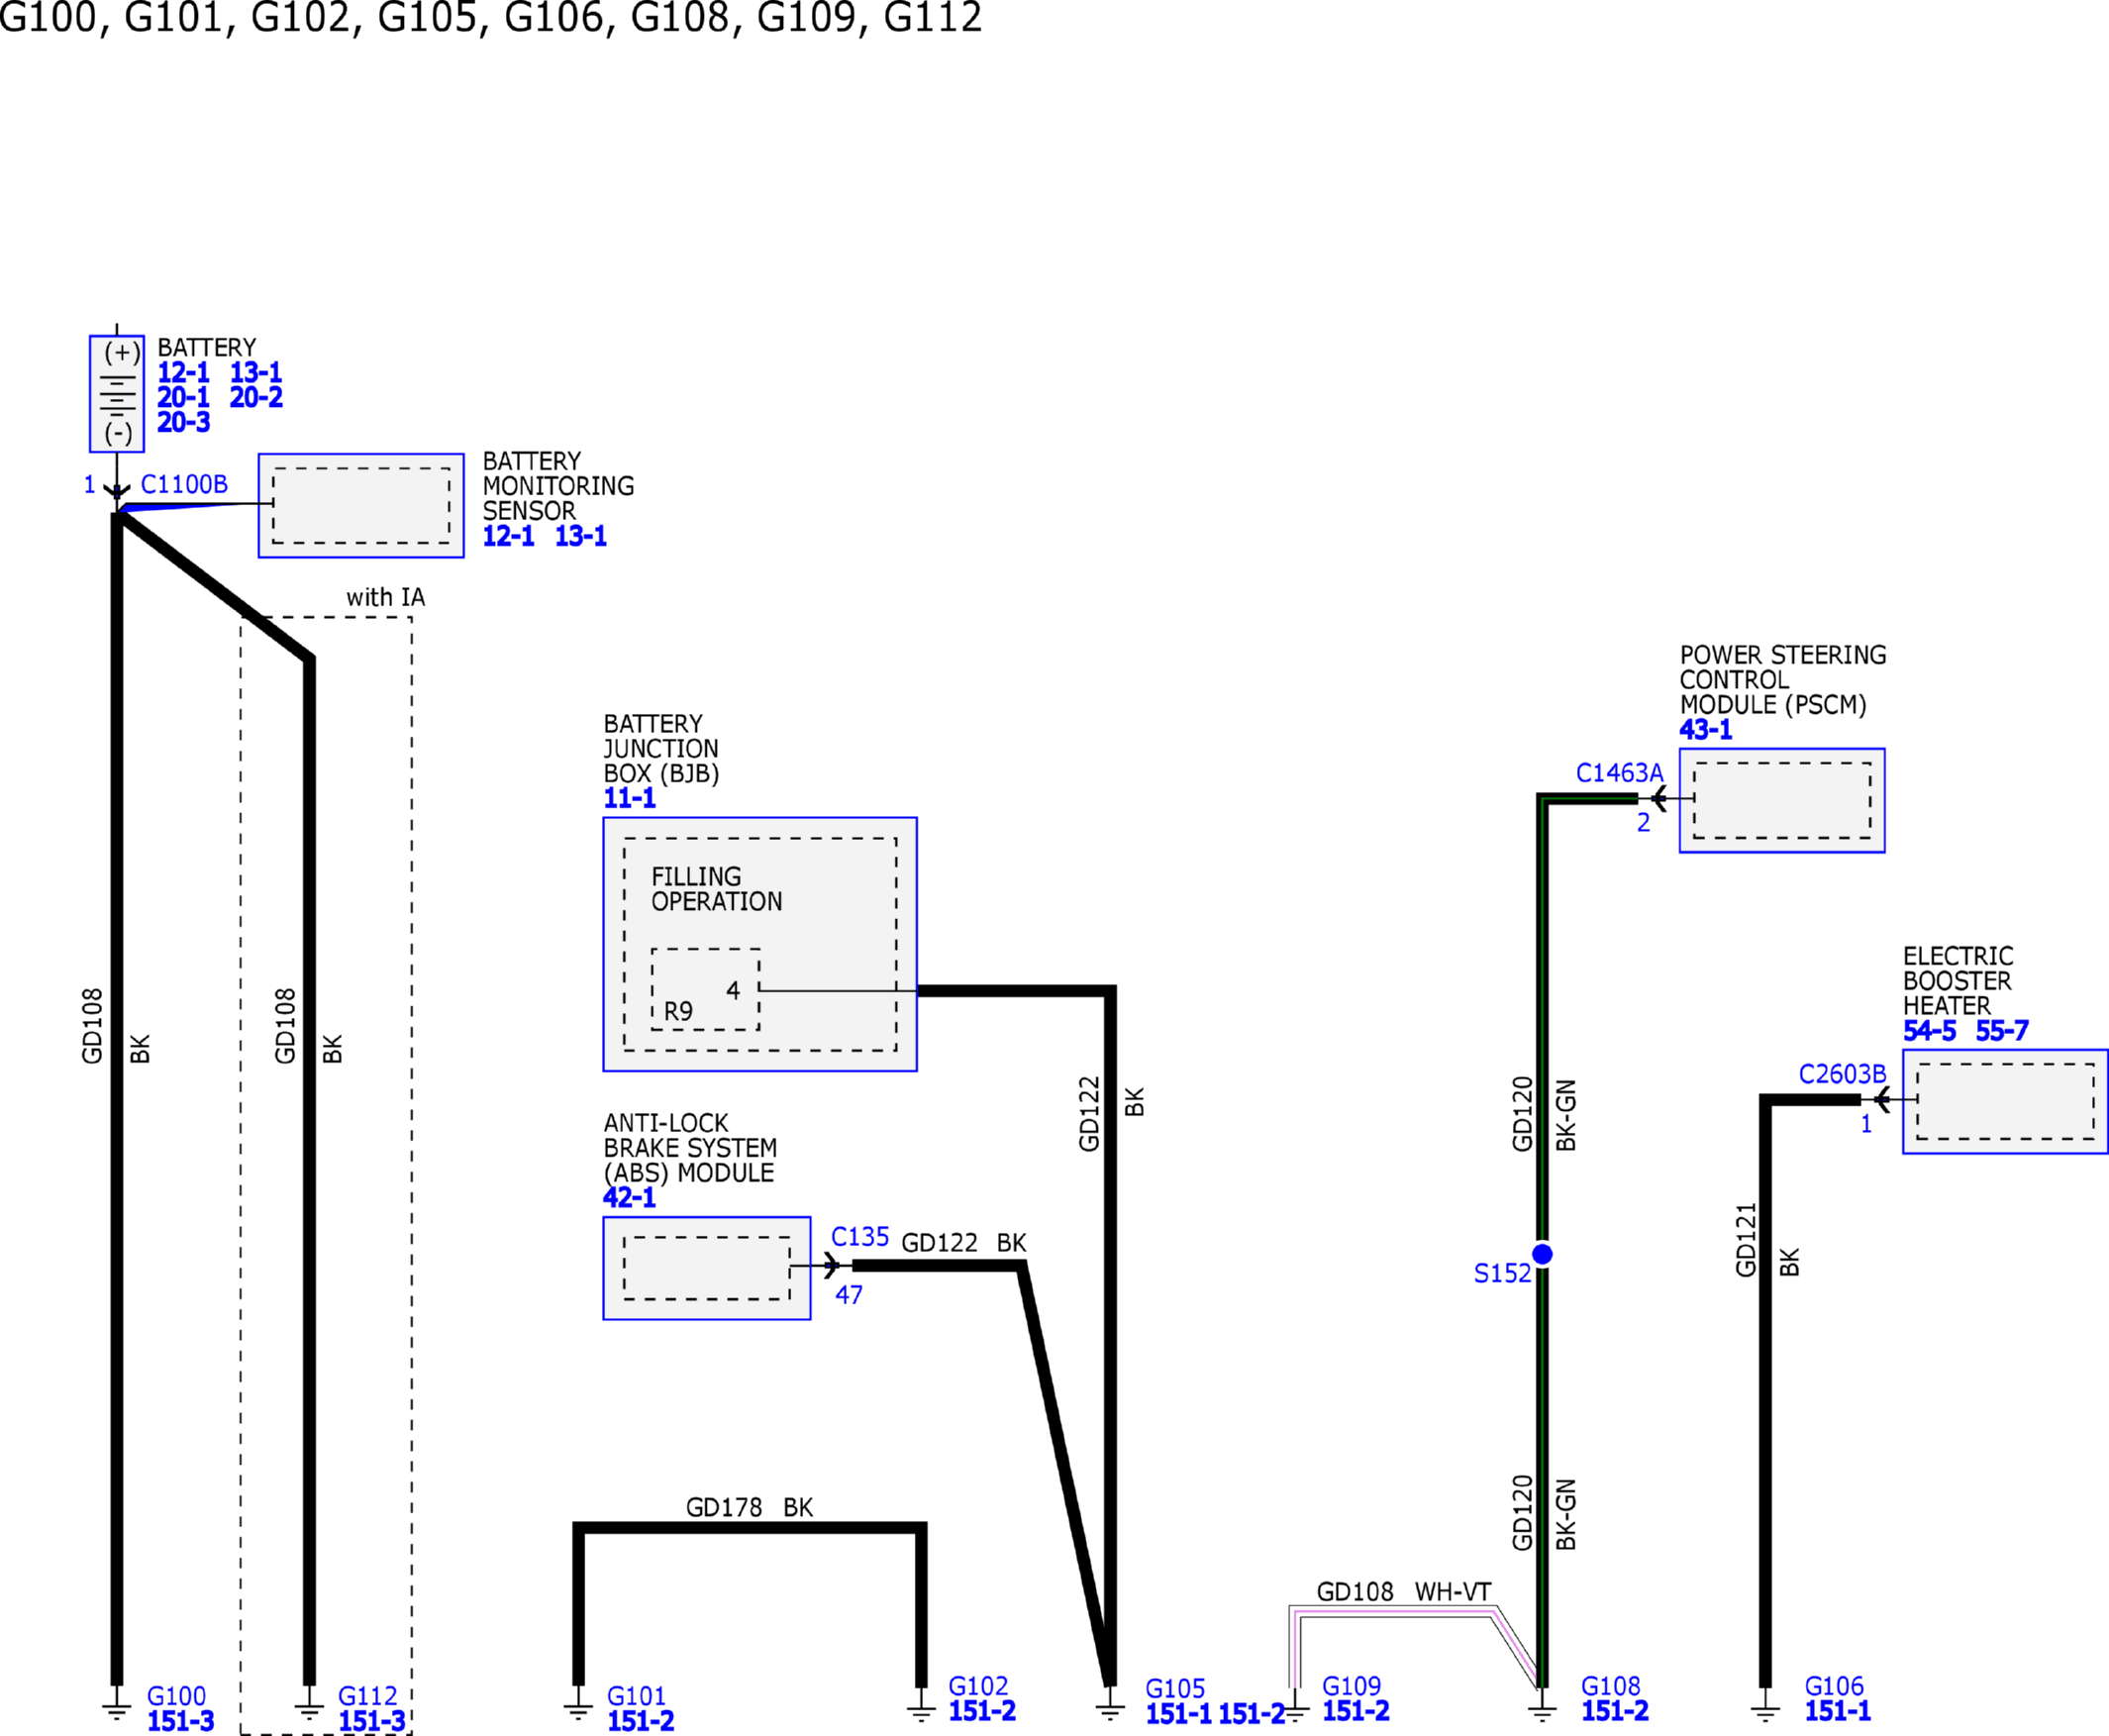
Task: Open the 11-1 Battery Junction Box link
Action: tap(630, 798)
